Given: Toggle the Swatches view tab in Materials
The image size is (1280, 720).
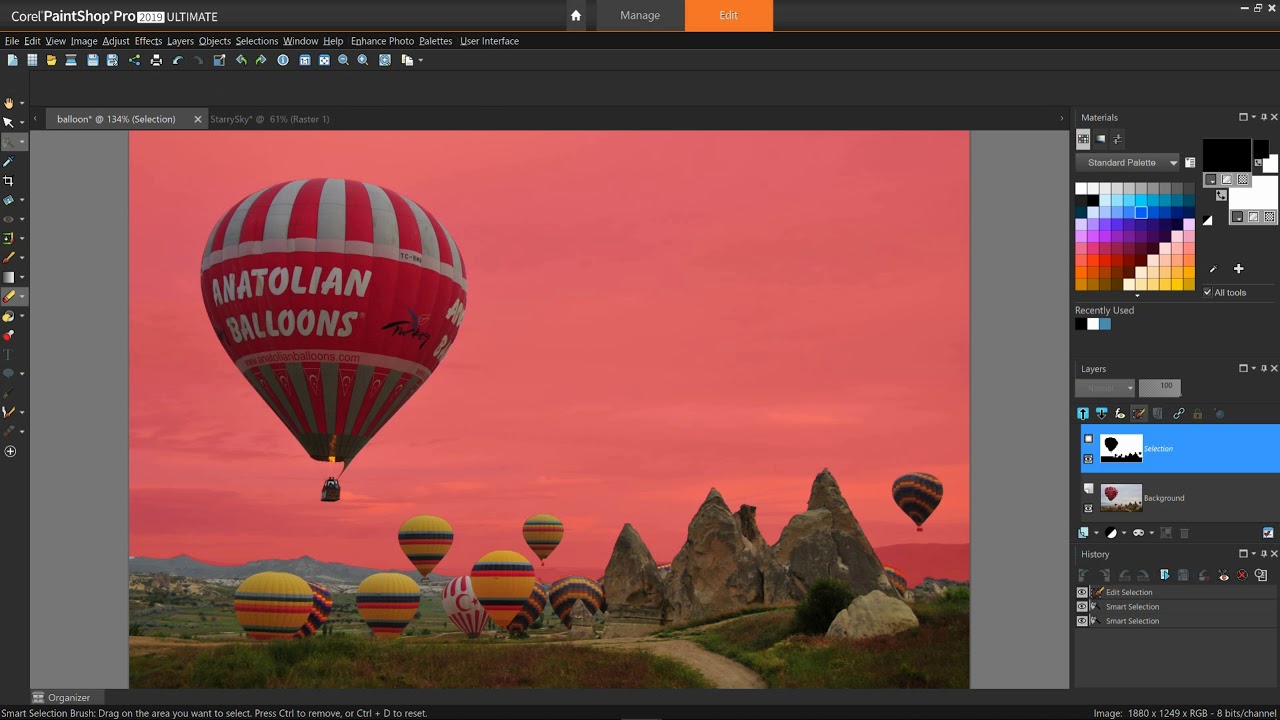Looking at the screenshot, I should tap(1083, 139).
